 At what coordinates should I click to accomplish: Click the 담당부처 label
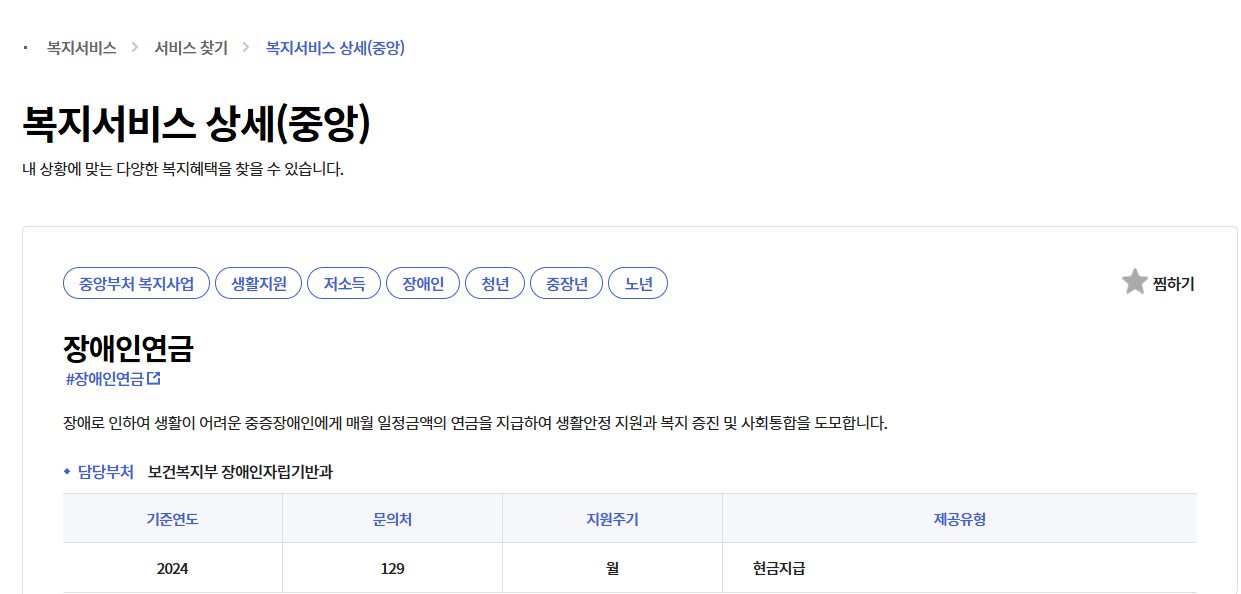tap(106, 472)
